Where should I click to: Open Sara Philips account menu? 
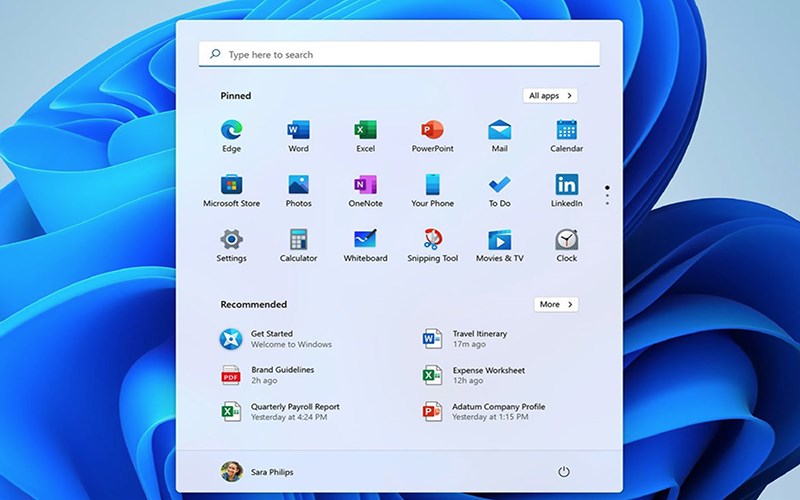[x=257, y=472]
